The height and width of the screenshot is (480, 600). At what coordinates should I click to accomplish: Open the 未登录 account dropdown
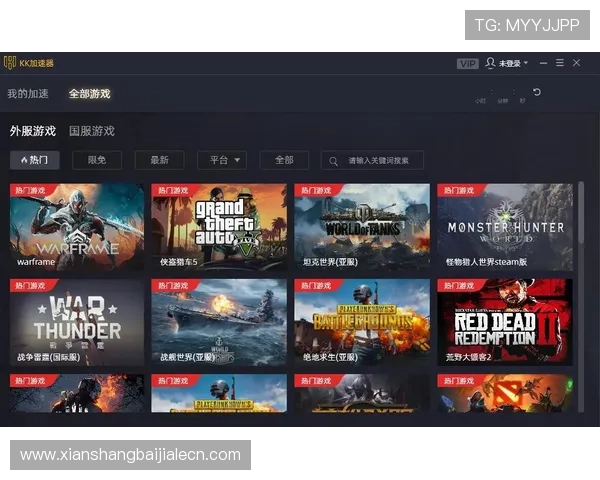coord(512,63)
